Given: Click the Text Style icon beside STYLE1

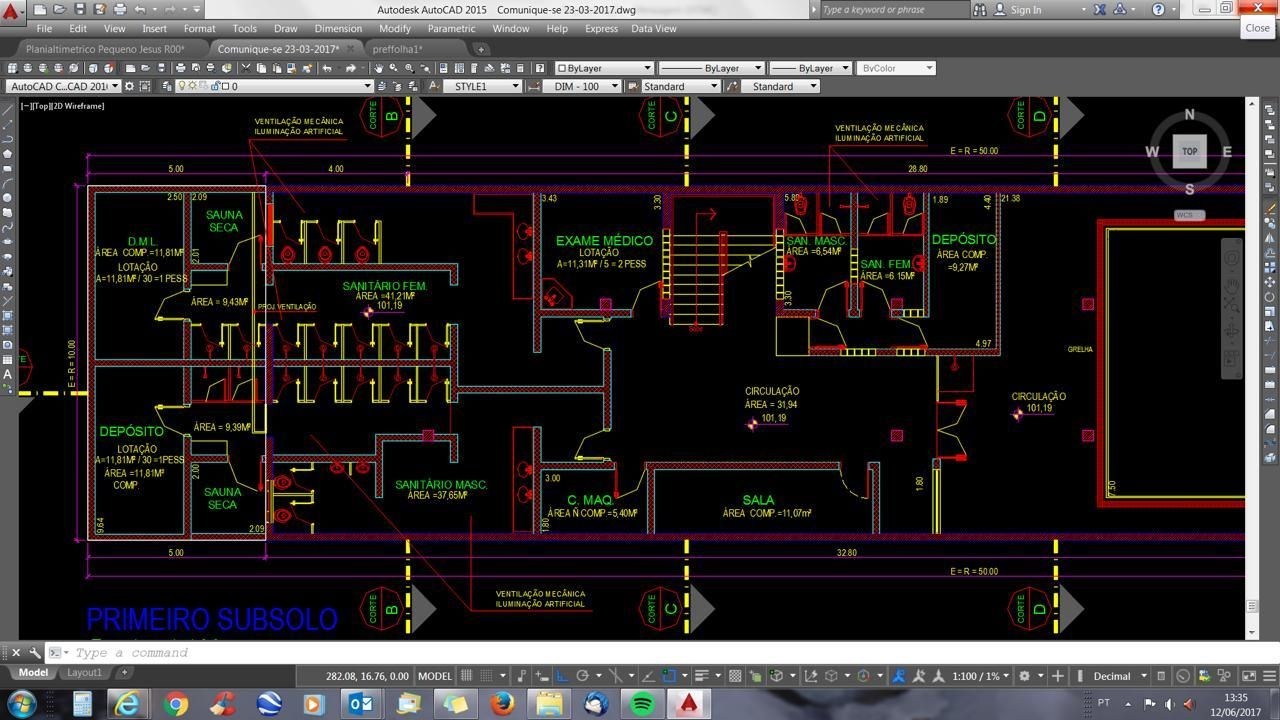Looking at the screenshot, I should [433, 86].
